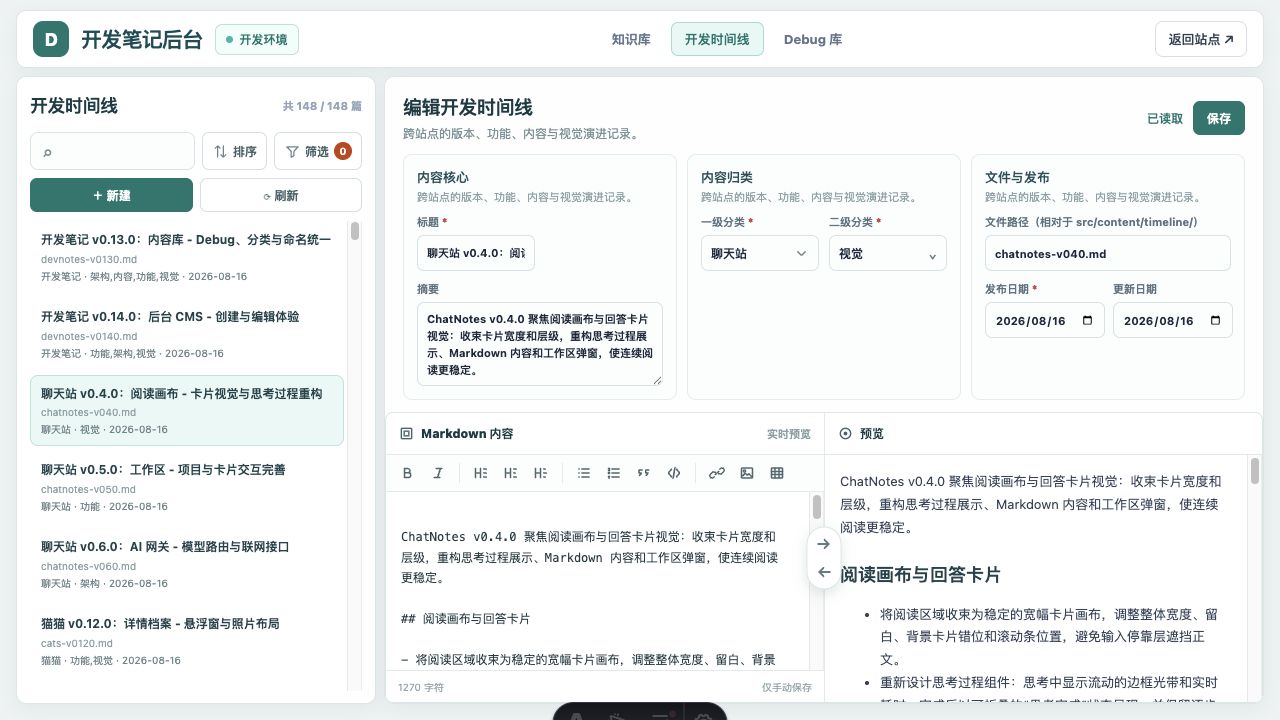The width and height of the screenshot is (1280, 720).
Task: Click the 共 148 / 148 篇 count
Action: click(x=322, y=106)
